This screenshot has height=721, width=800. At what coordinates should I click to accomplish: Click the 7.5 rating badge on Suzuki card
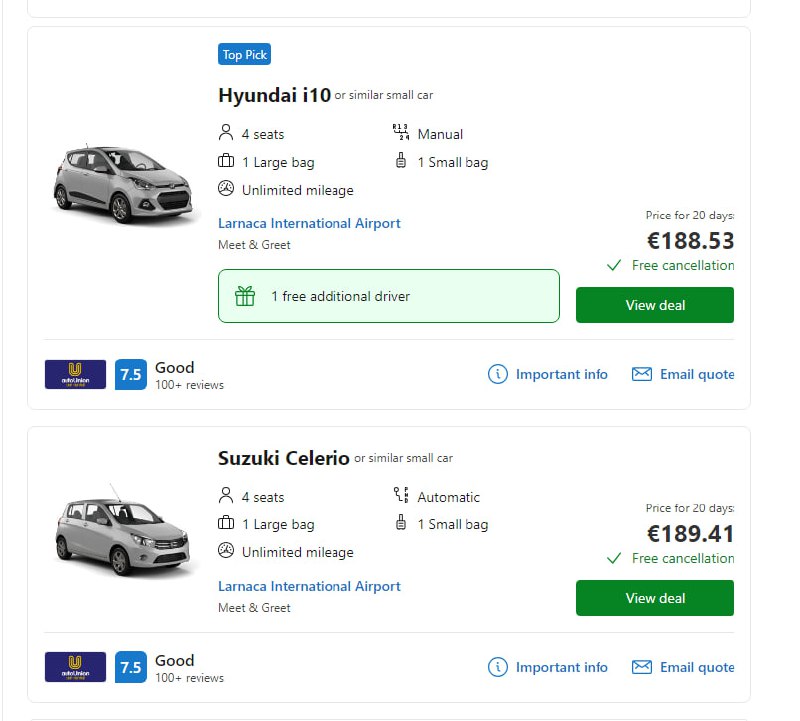tap(131, 667)
